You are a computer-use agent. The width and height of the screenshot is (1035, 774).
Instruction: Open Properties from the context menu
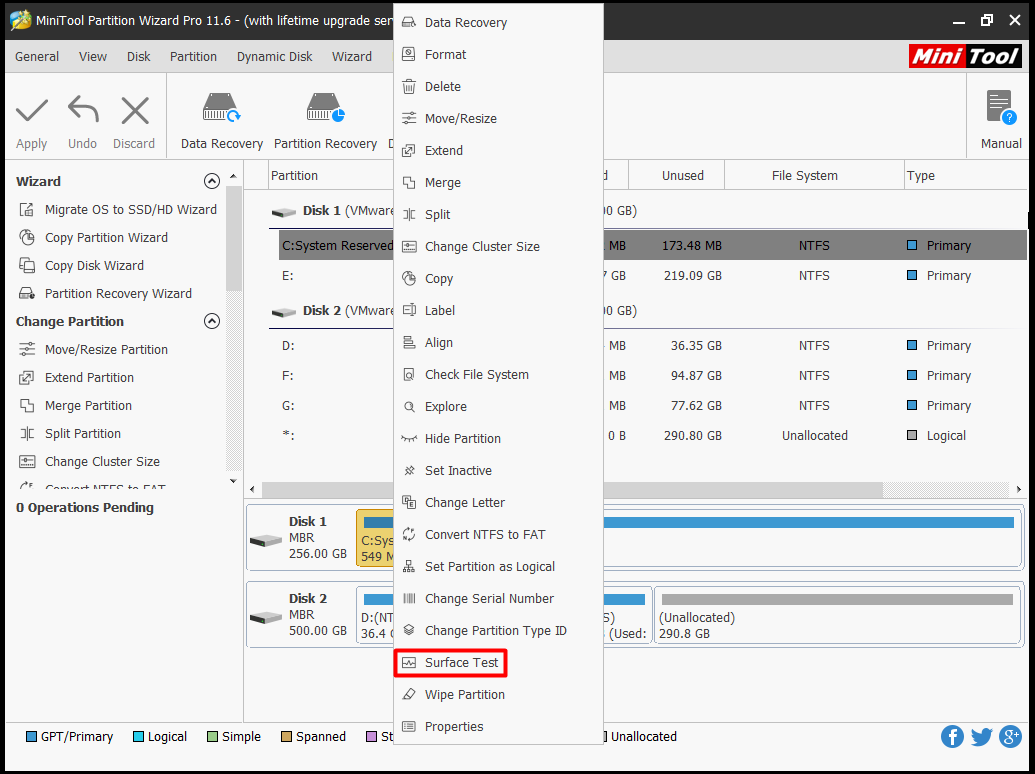tap(498, 726)
